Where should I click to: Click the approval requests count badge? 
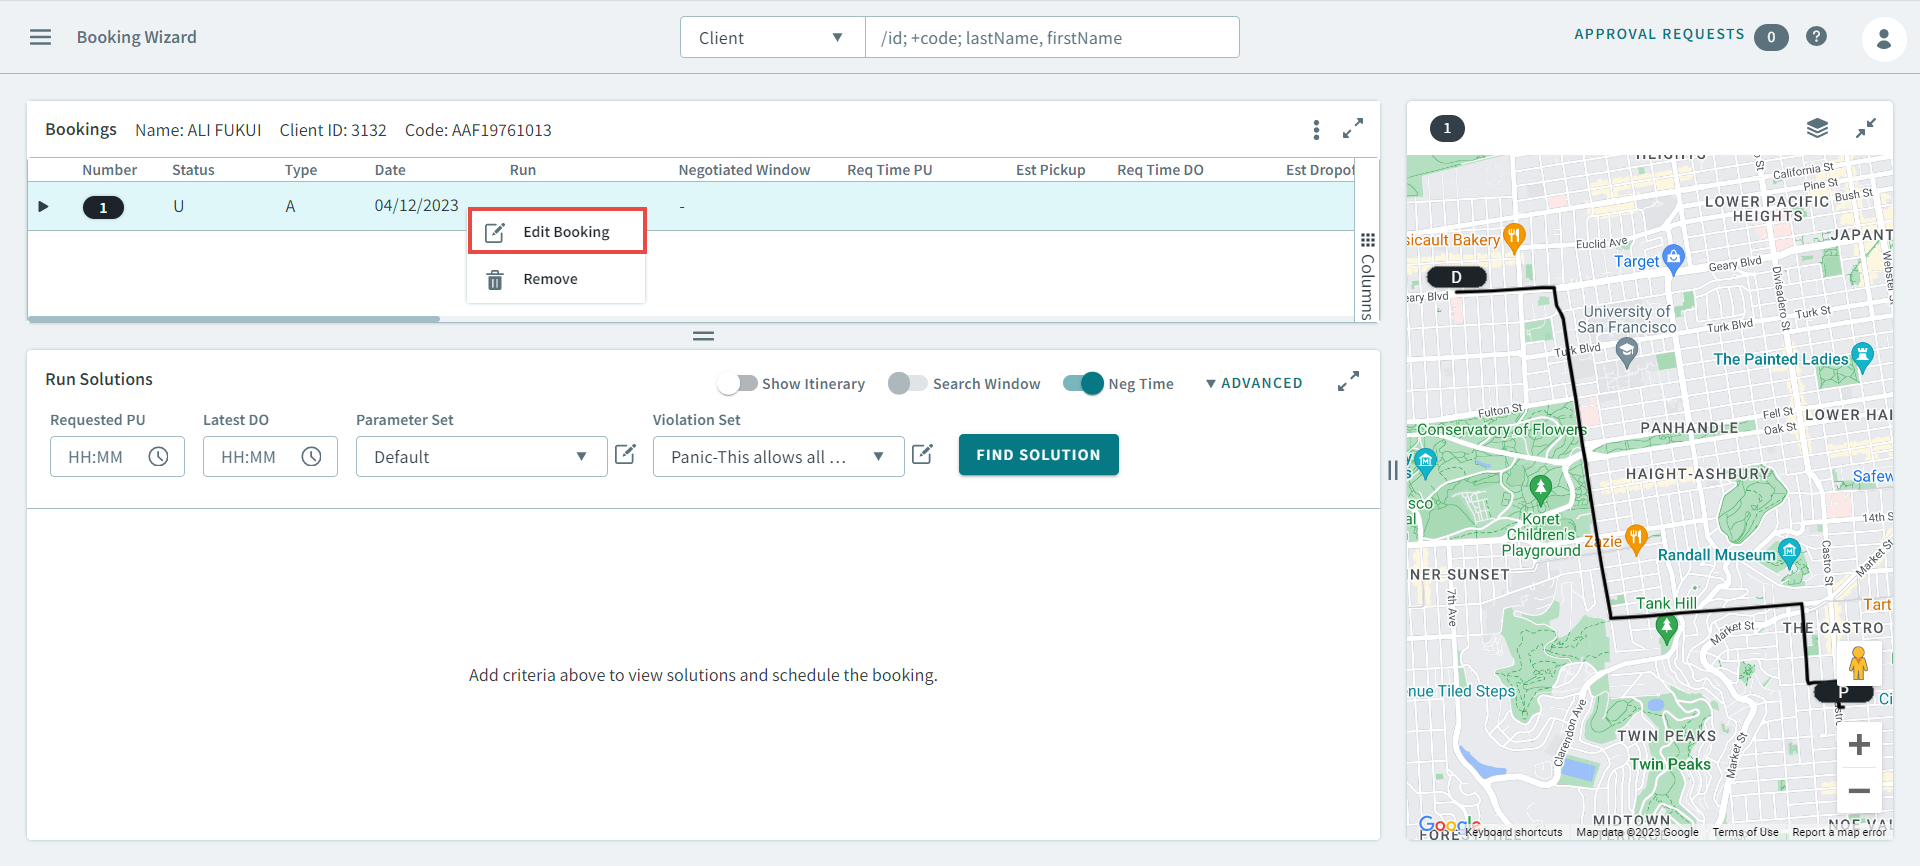1771,37
